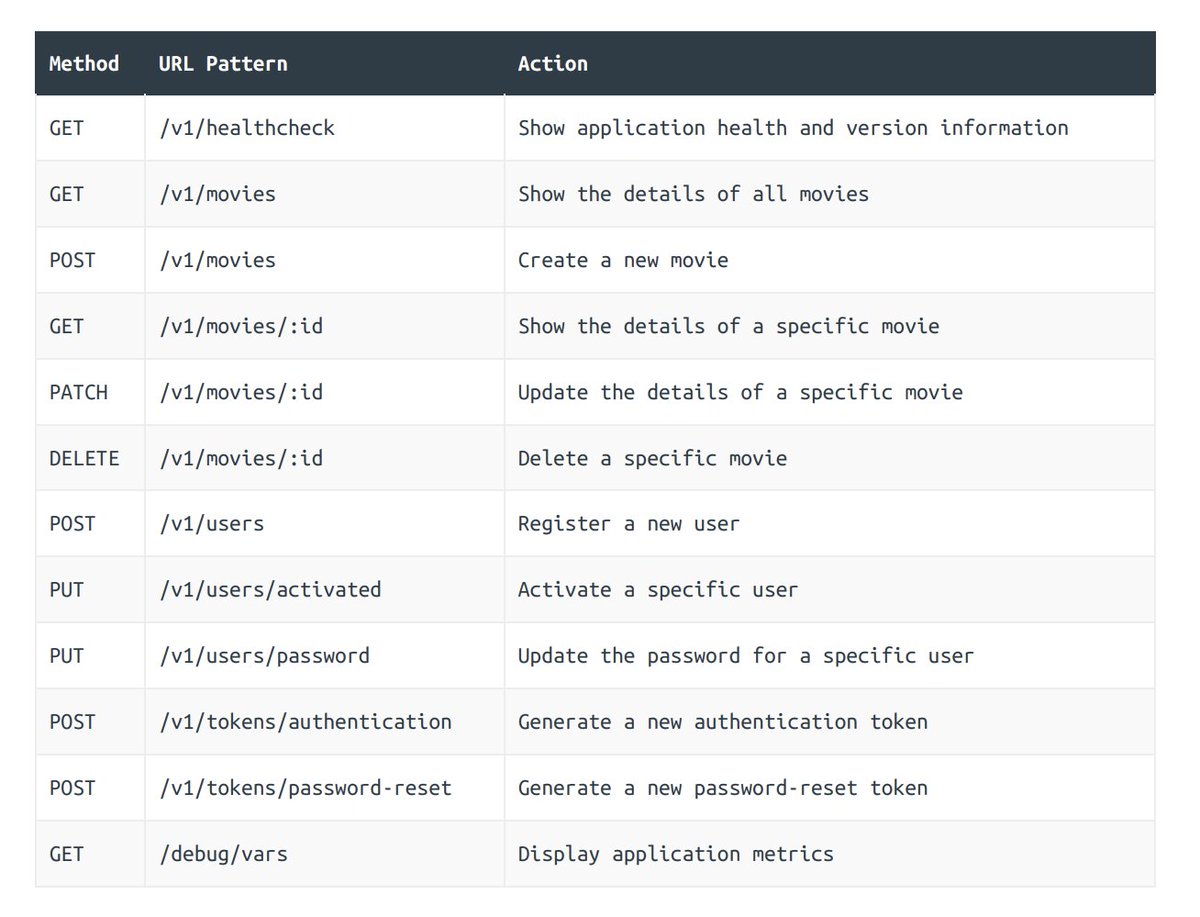Select POST in the tokens/password-reset row
Image resolution: width=1200 pixels, height=917 pixels.
pyautogui.click(x=72, y=788)
